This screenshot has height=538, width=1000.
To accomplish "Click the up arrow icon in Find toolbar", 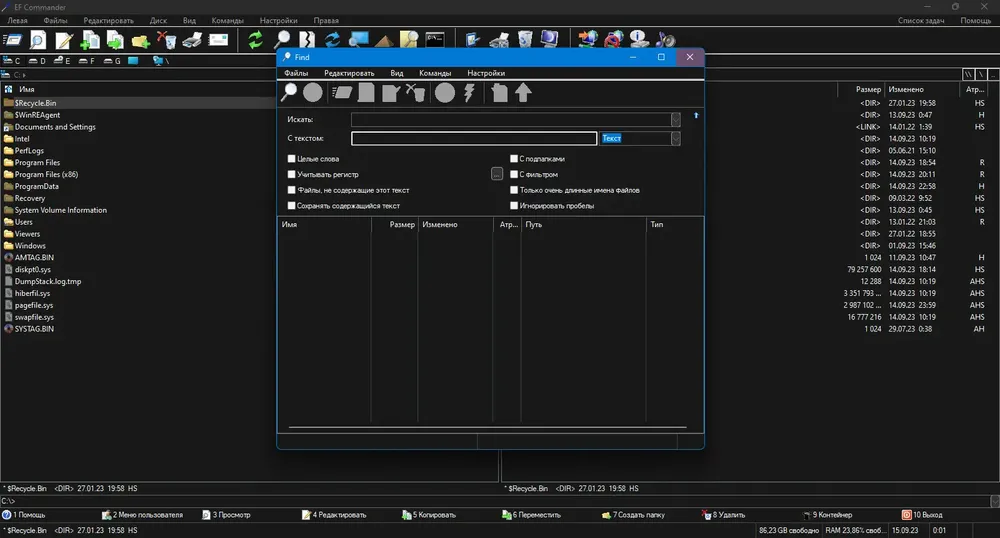I will (x=523, y=93).
